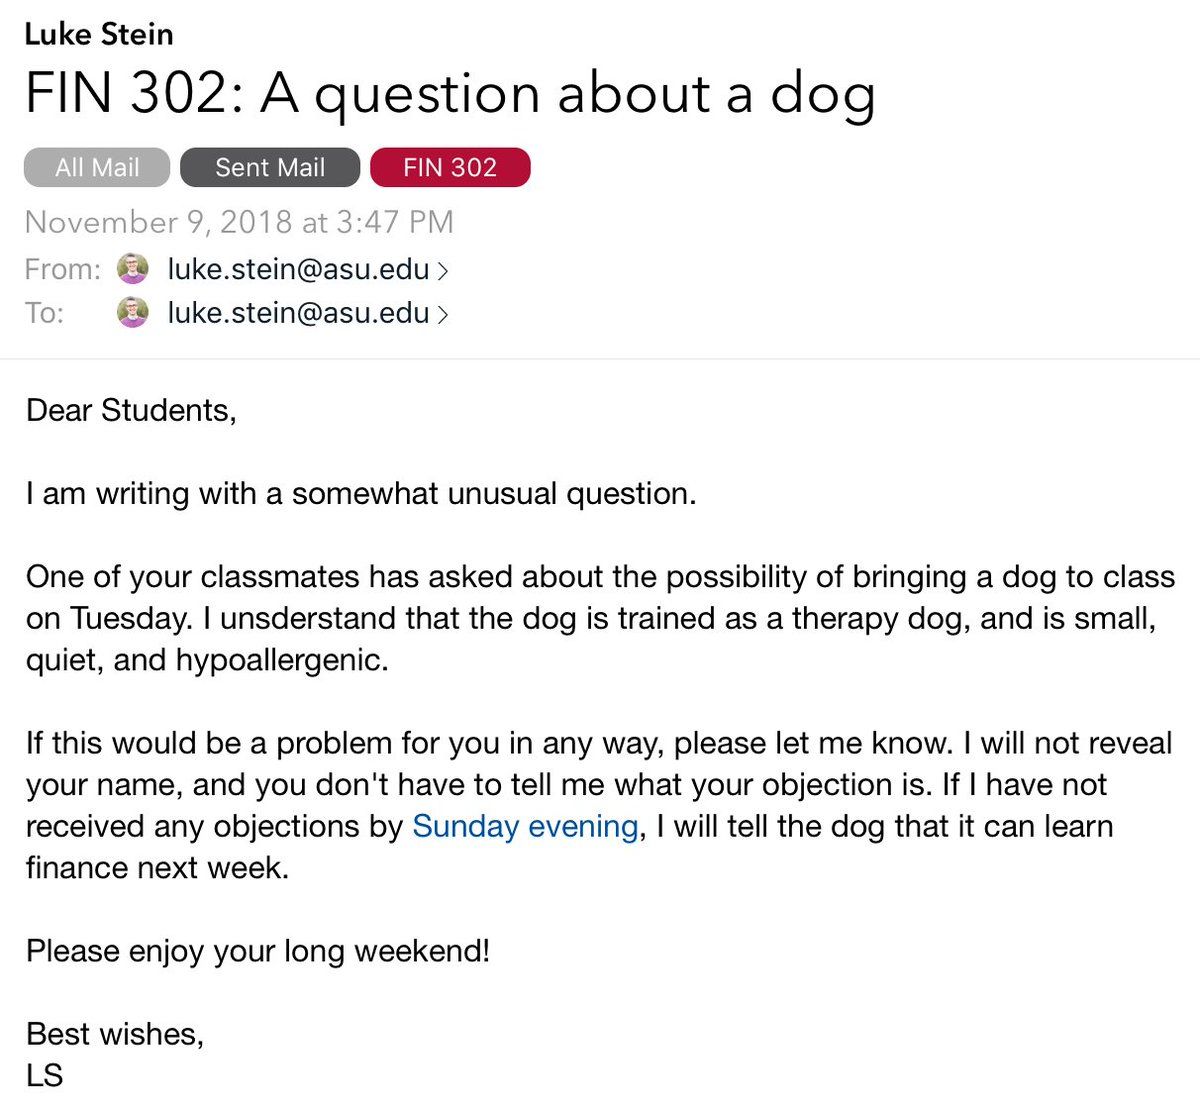
Task: Open the red FIN 302 mailbox tag
Action: pyautogui.click(x=450, y=168)
